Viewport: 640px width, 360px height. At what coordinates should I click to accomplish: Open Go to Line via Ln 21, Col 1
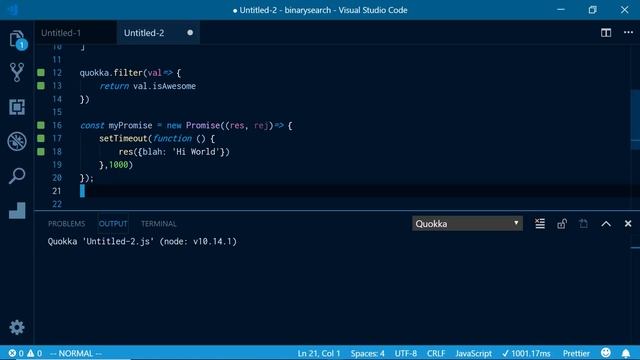(x=318, y=353)
